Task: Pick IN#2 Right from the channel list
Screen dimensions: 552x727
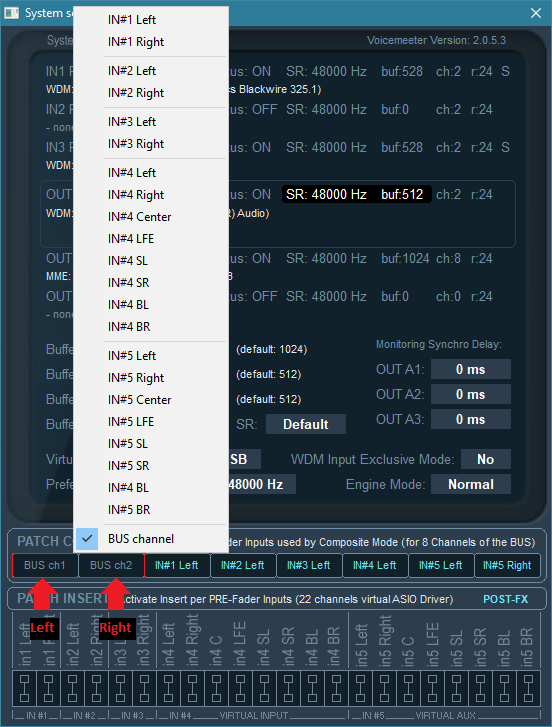Action: (x=151, y=93)
